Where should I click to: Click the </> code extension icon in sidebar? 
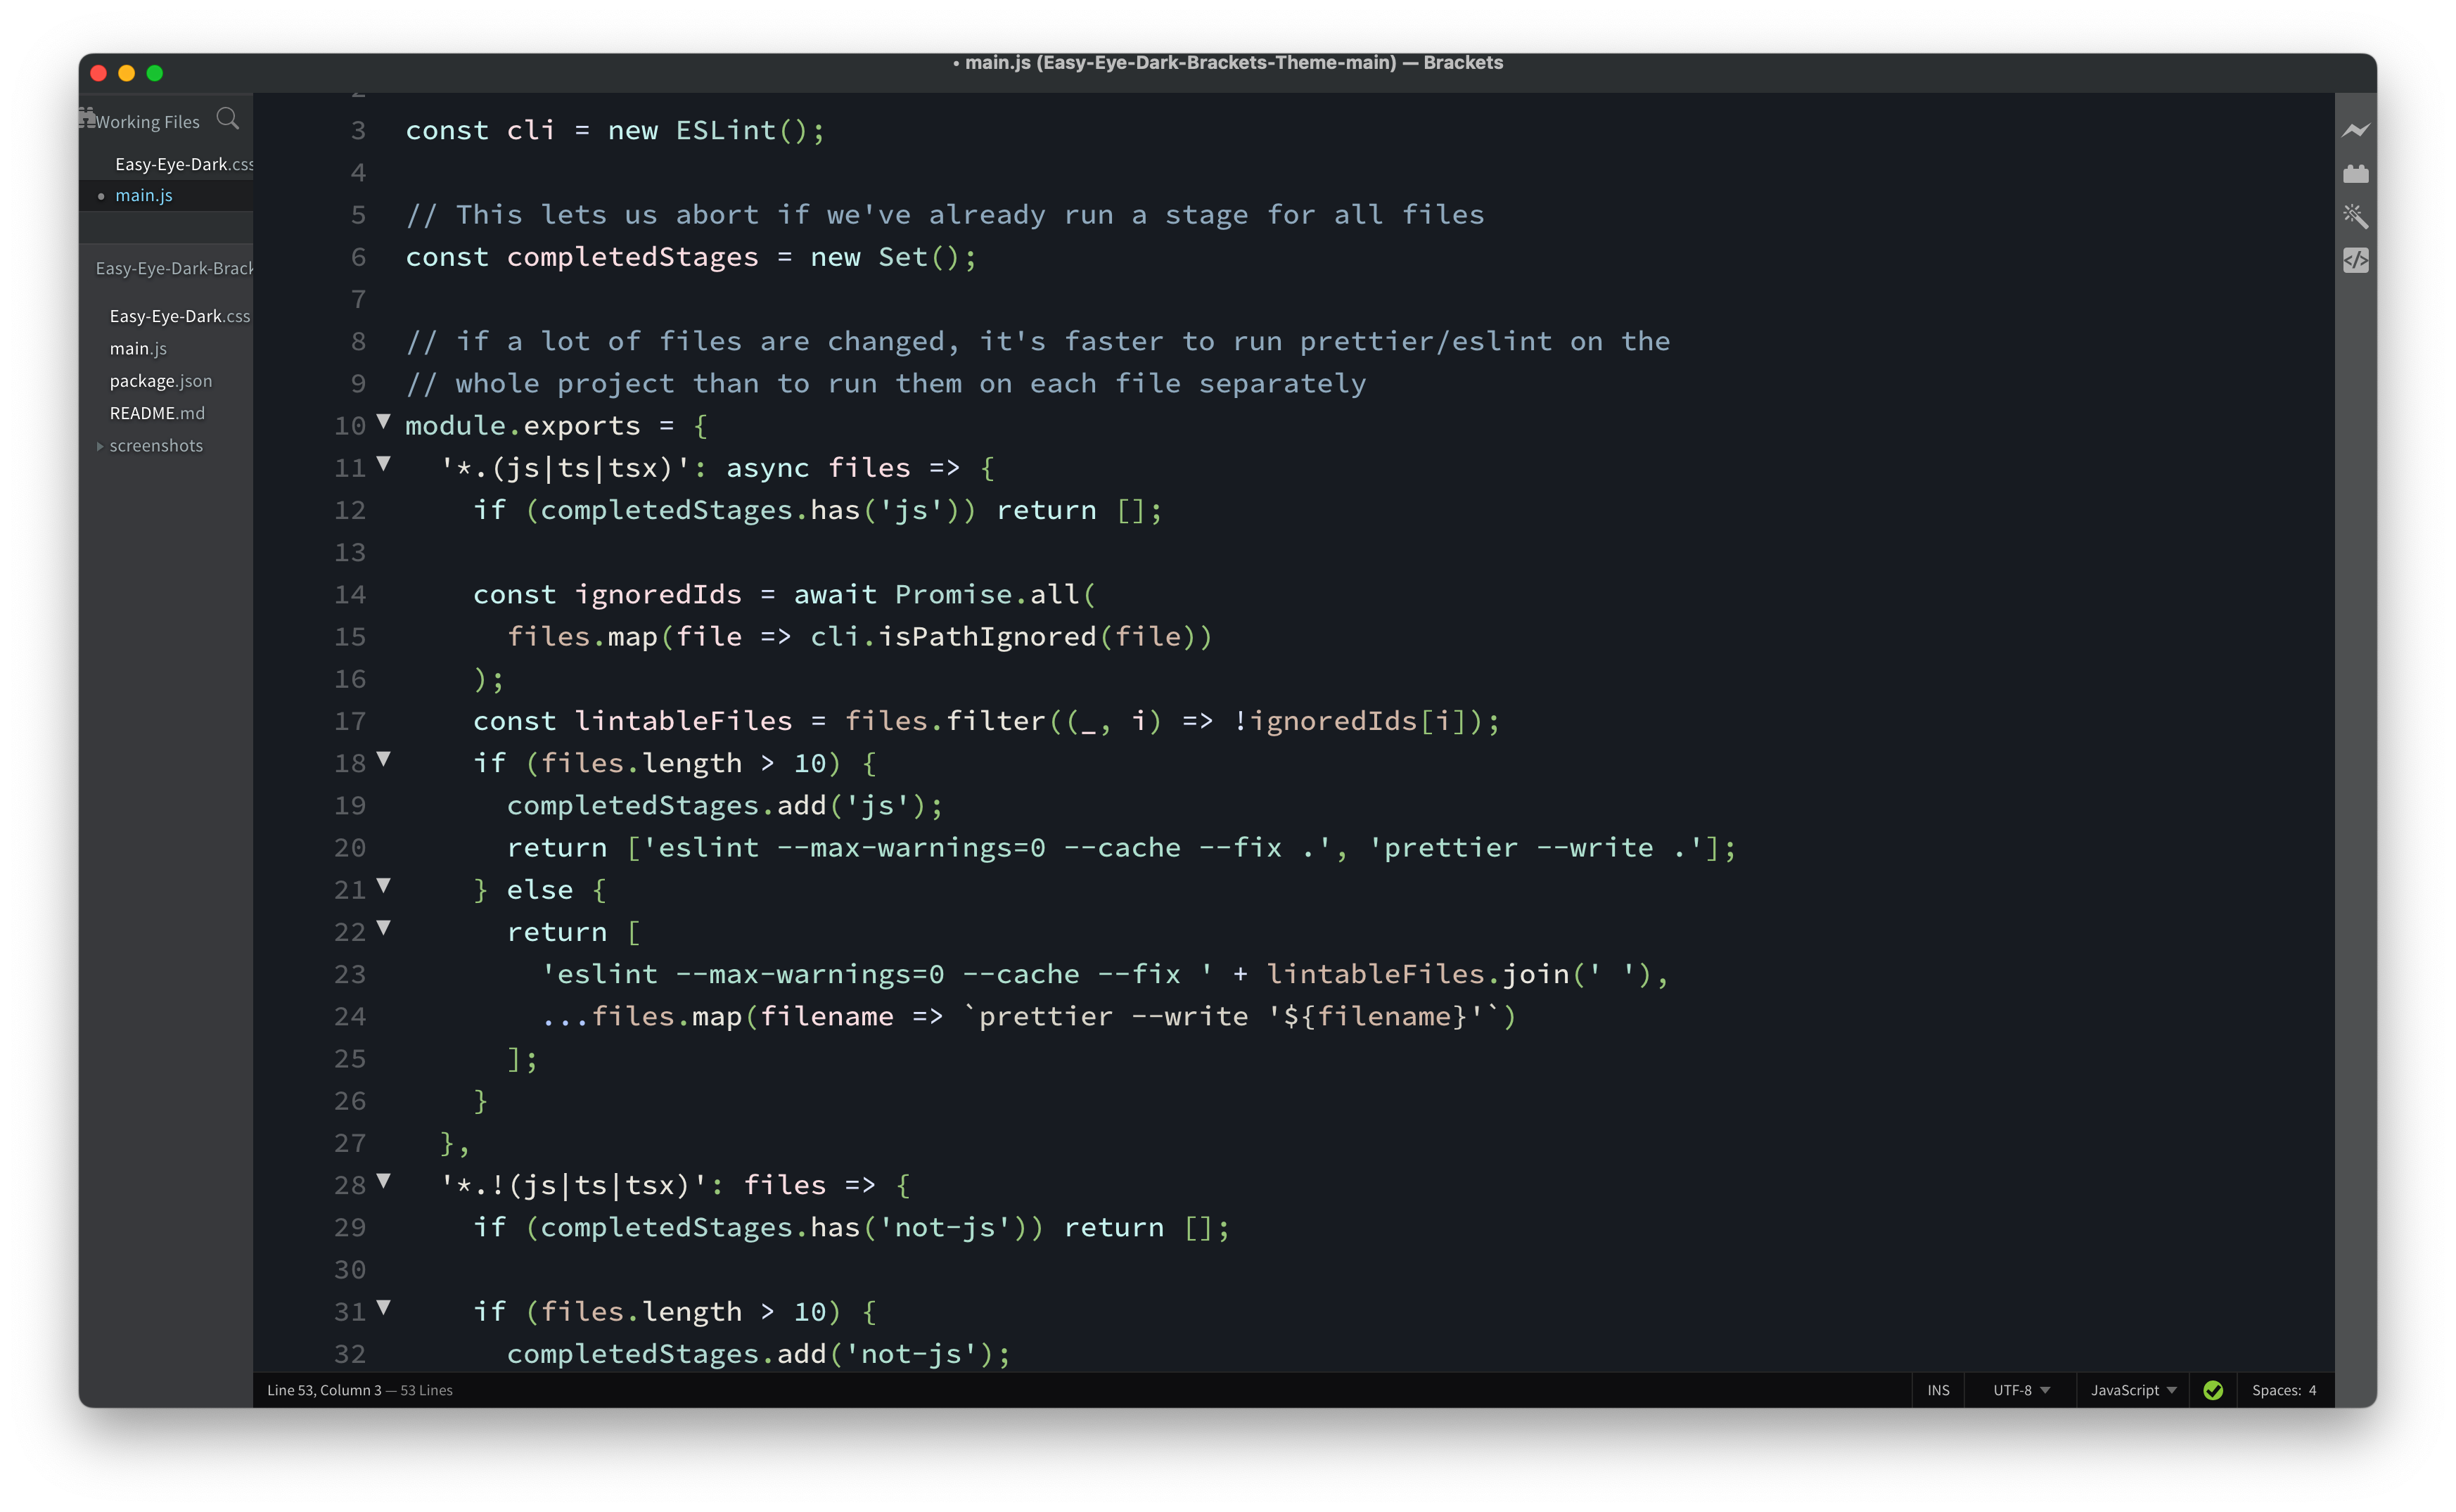[x=2357, y=260]
